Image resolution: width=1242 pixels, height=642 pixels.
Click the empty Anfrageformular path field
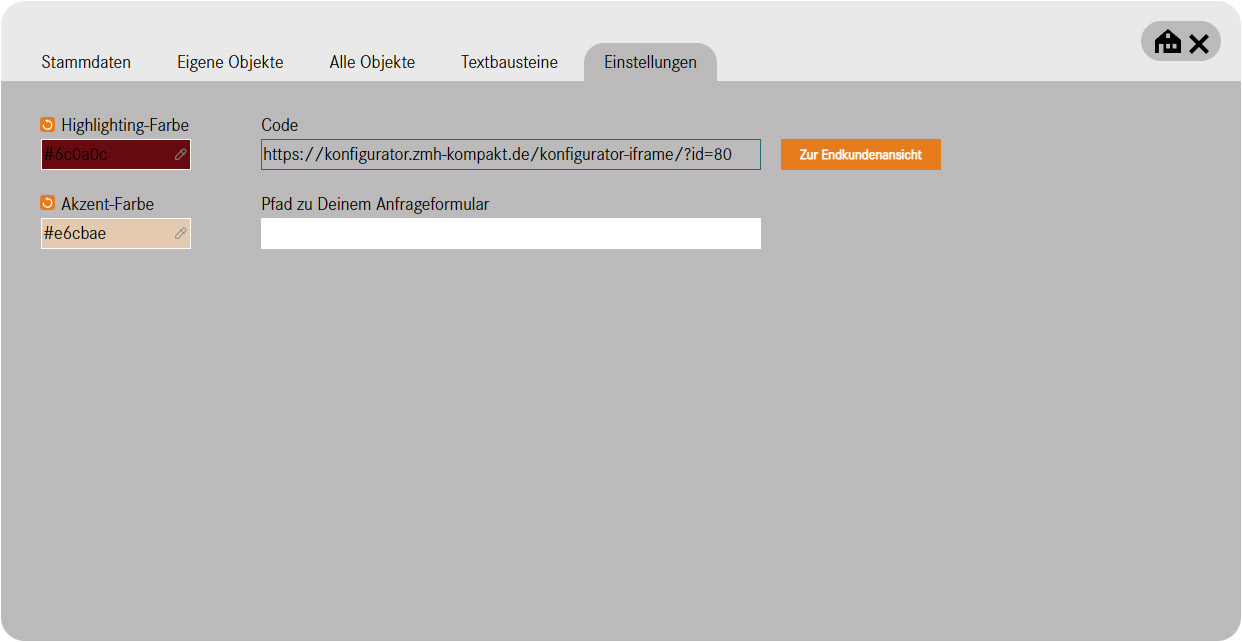click(511, 233)
